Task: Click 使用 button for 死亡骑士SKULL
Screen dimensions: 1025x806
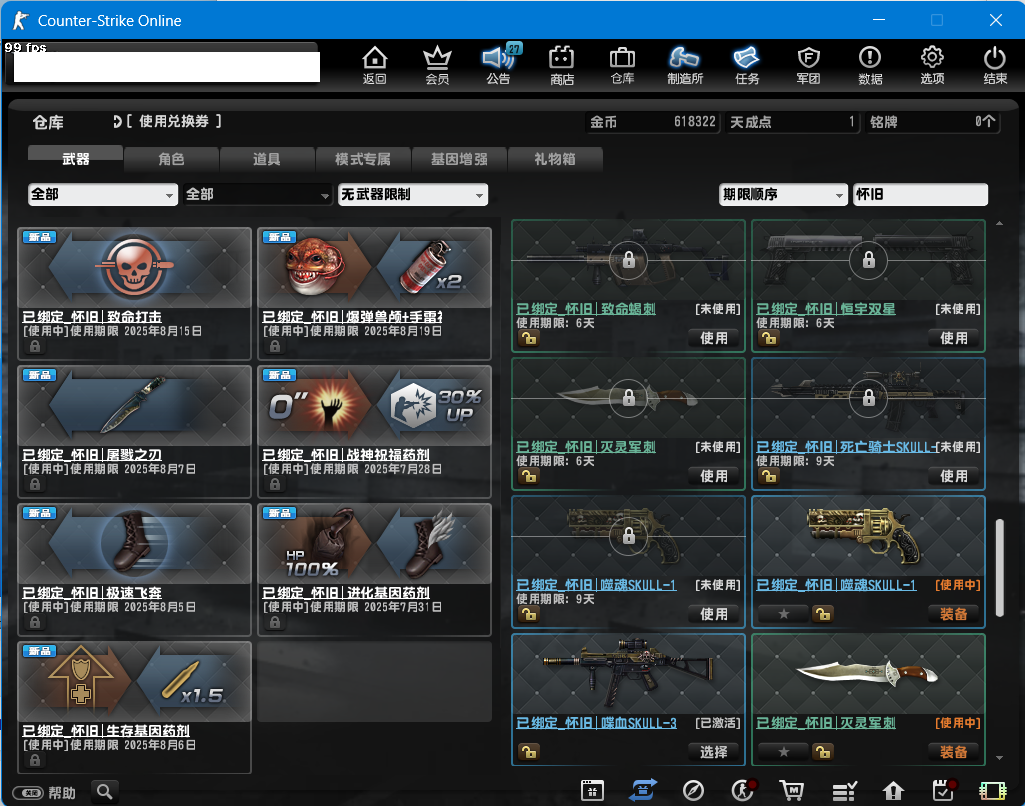Action: (x=953, y=476)
